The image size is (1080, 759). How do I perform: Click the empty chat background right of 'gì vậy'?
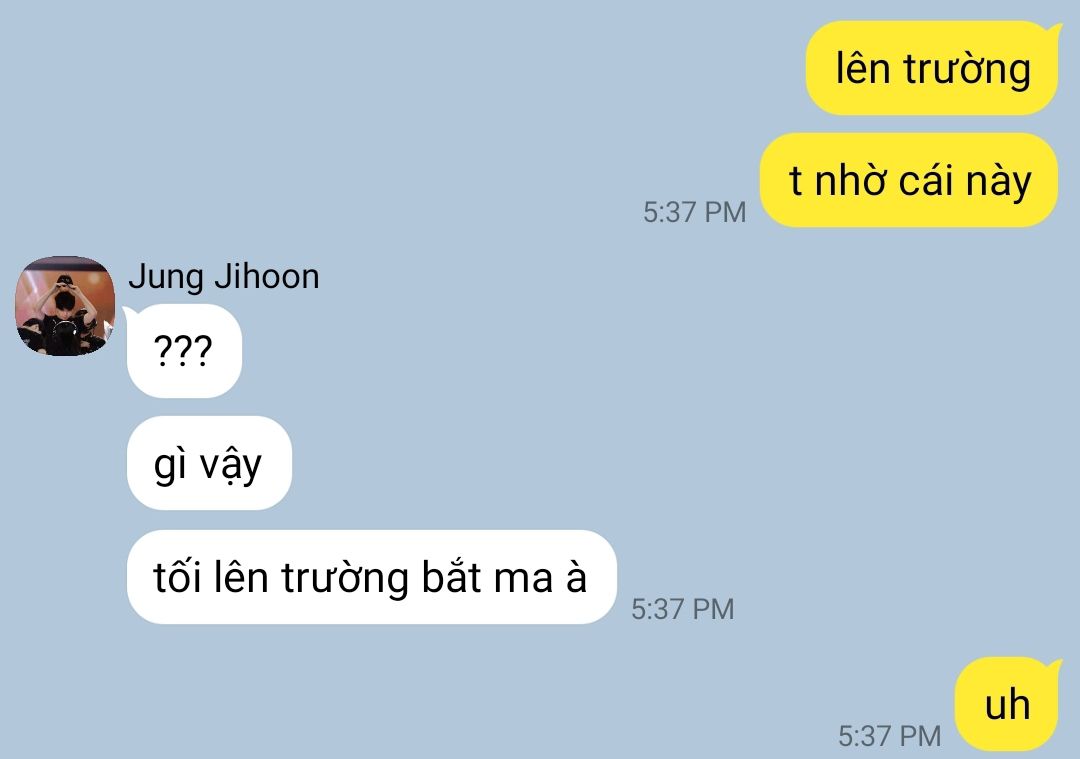click(620, 463)
